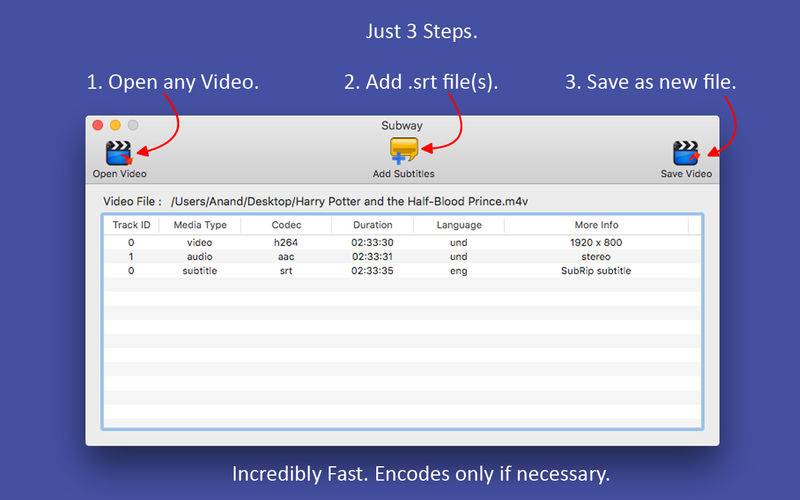This screenshot has height=500, width=800.
Task: Click the 1920 x 800 info cell
Action: [x=596, y=242]
